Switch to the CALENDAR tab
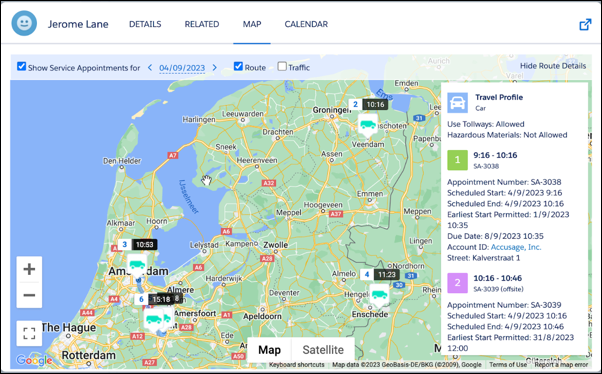 [306, 24]
